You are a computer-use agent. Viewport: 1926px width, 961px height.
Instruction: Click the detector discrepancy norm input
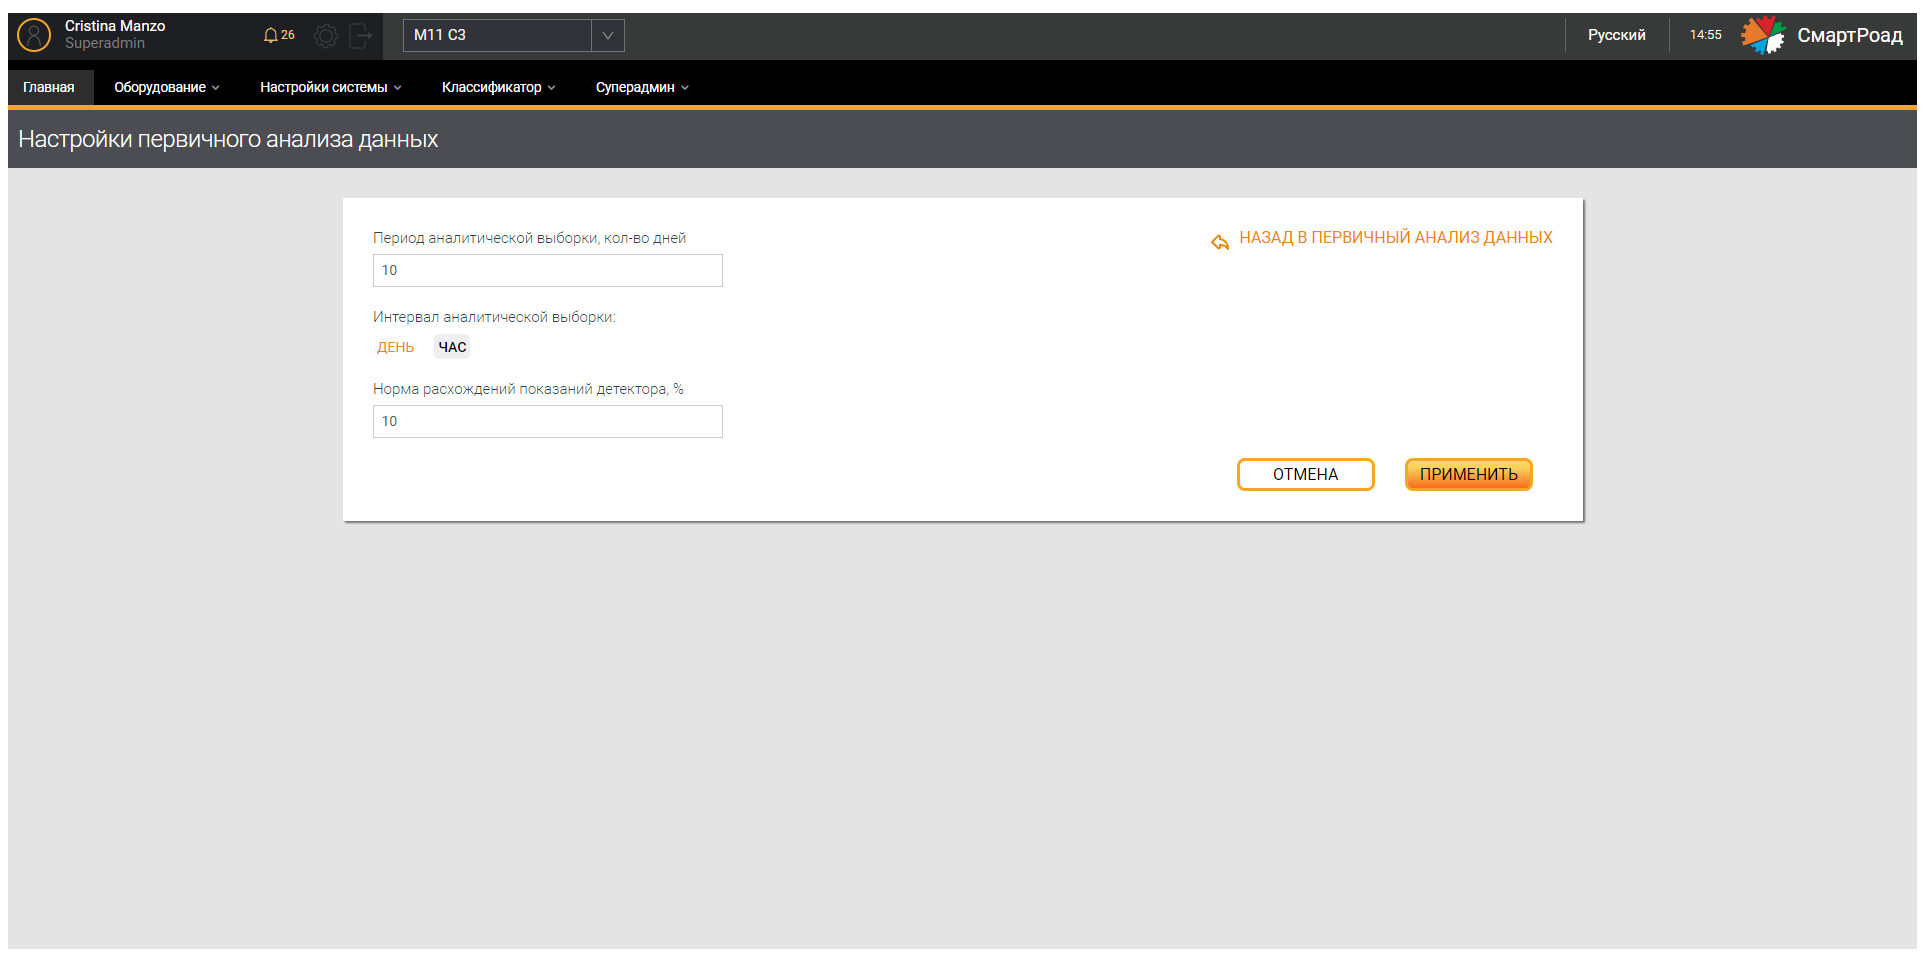[548, 421]
